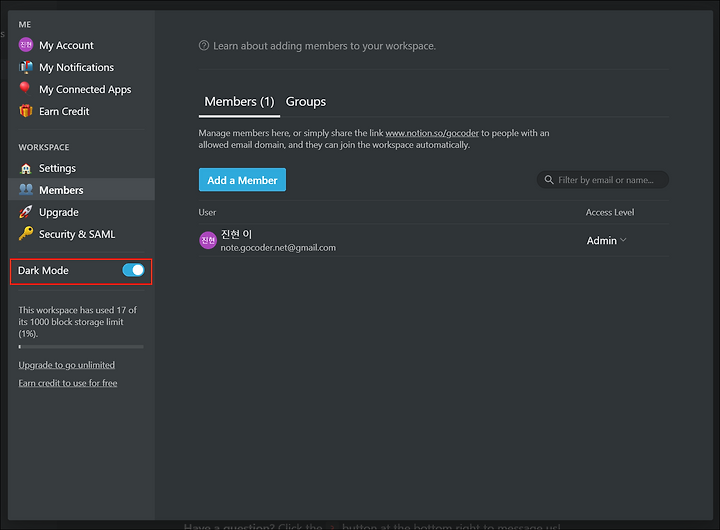Follow the www.notion.so/gocoder link

[432, 133]
